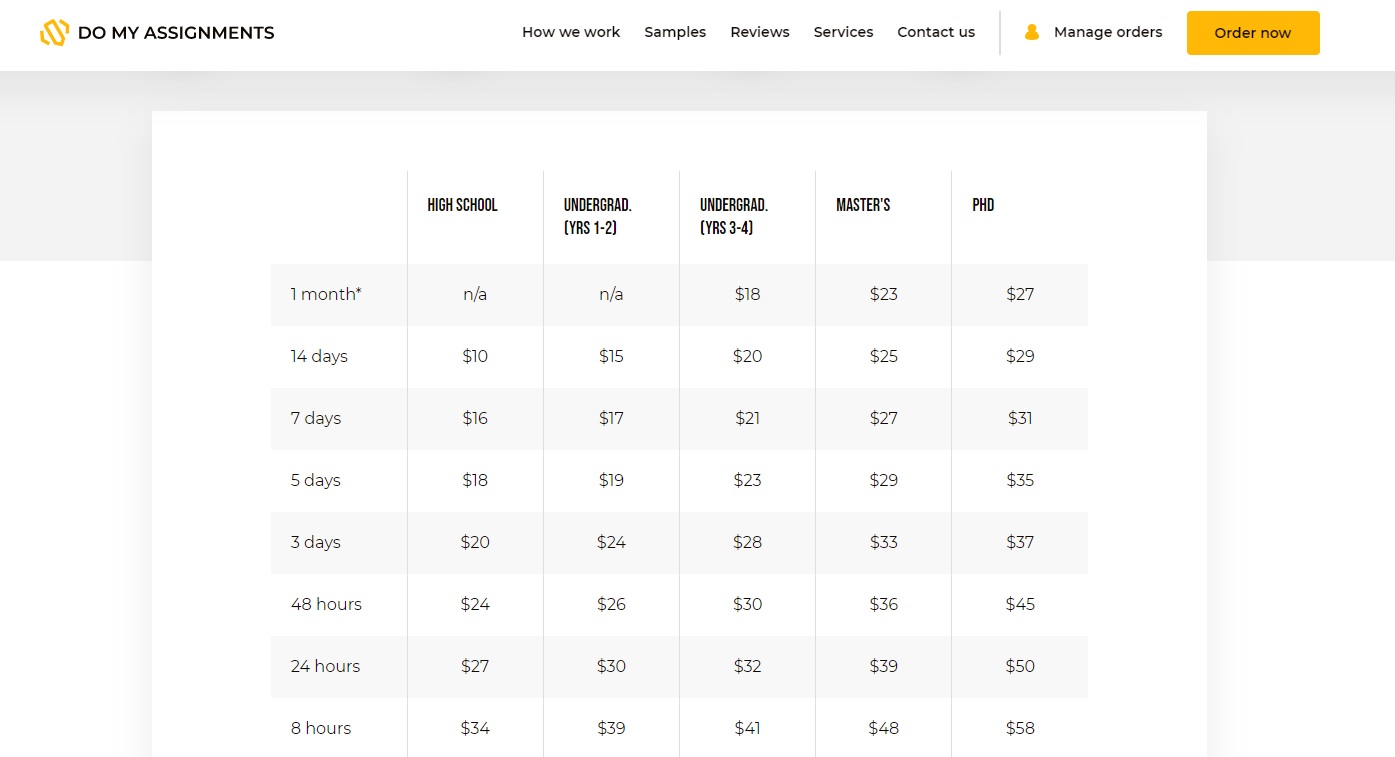Click the $10 price for 14 days High School
Image resolution: width=1395 pixels, height=757 pixels.
coord(475,356)
